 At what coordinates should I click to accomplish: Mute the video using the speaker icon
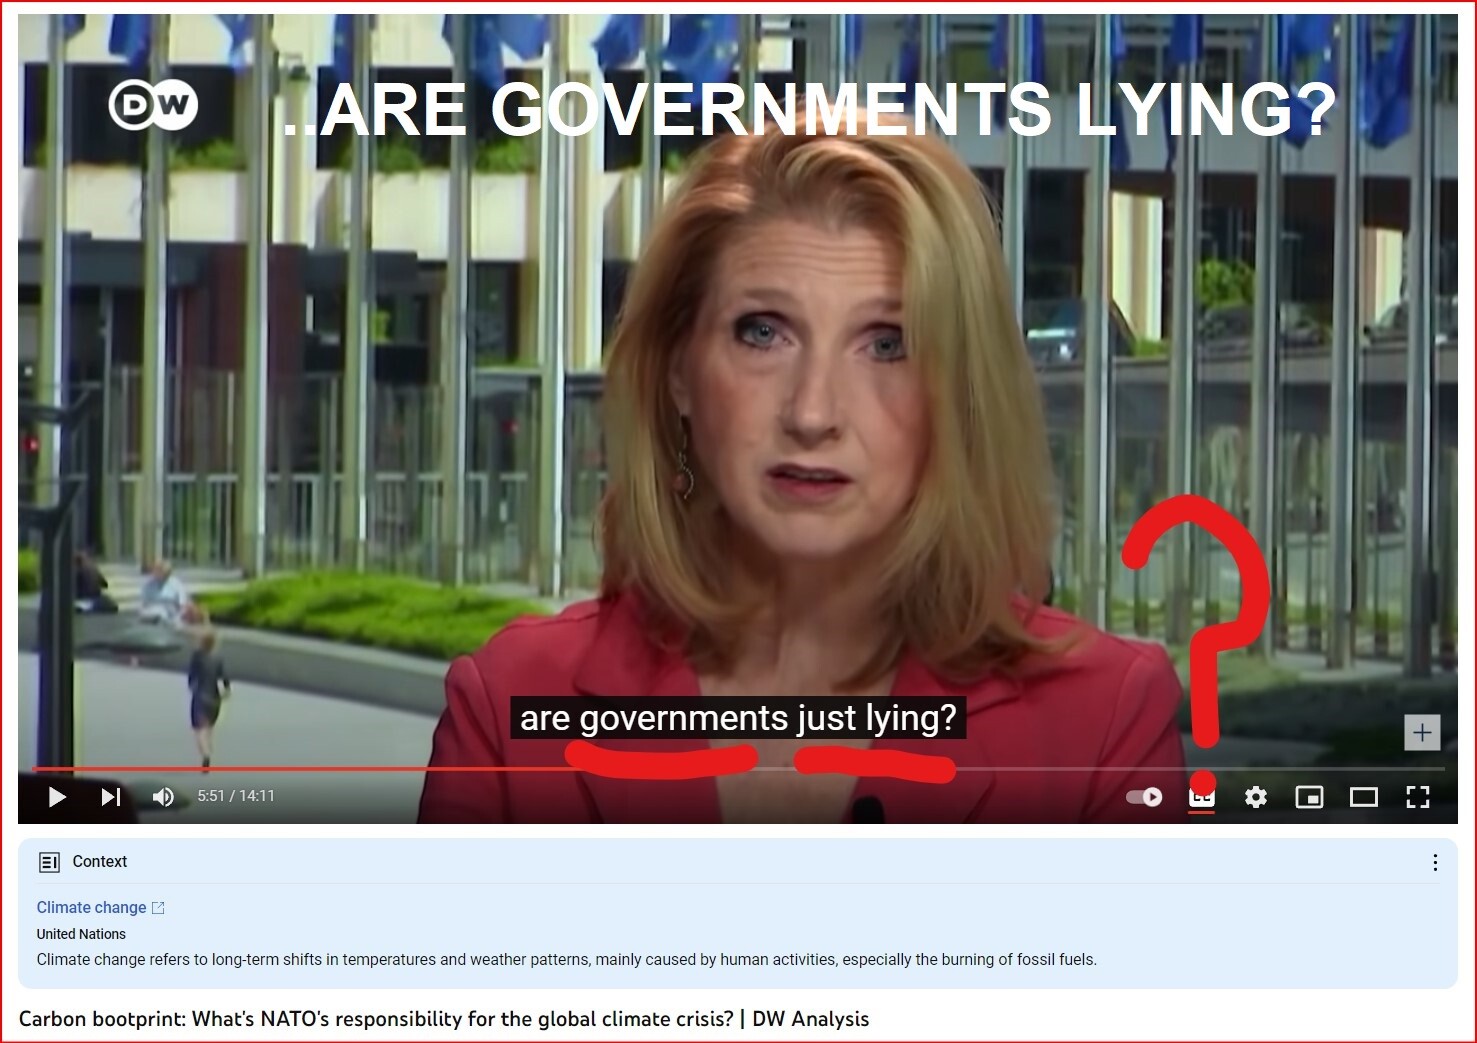point(163,797)
